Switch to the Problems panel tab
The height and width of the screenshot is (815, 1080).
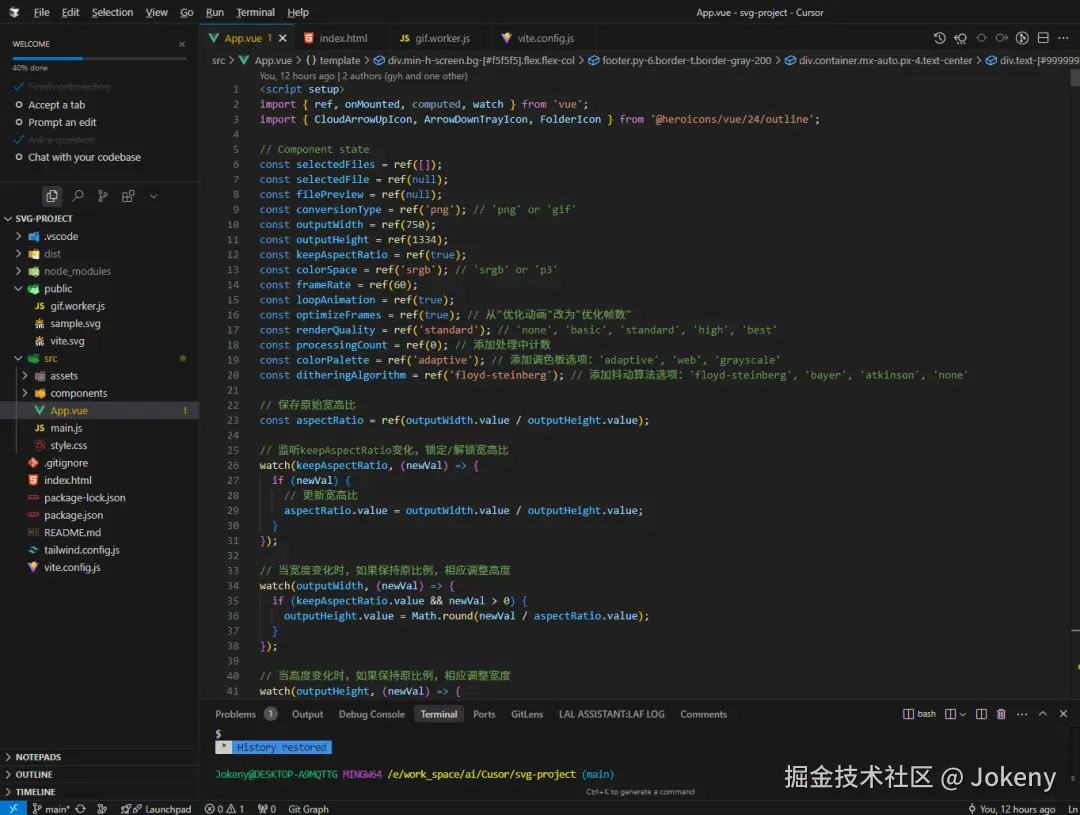(236, 714)
